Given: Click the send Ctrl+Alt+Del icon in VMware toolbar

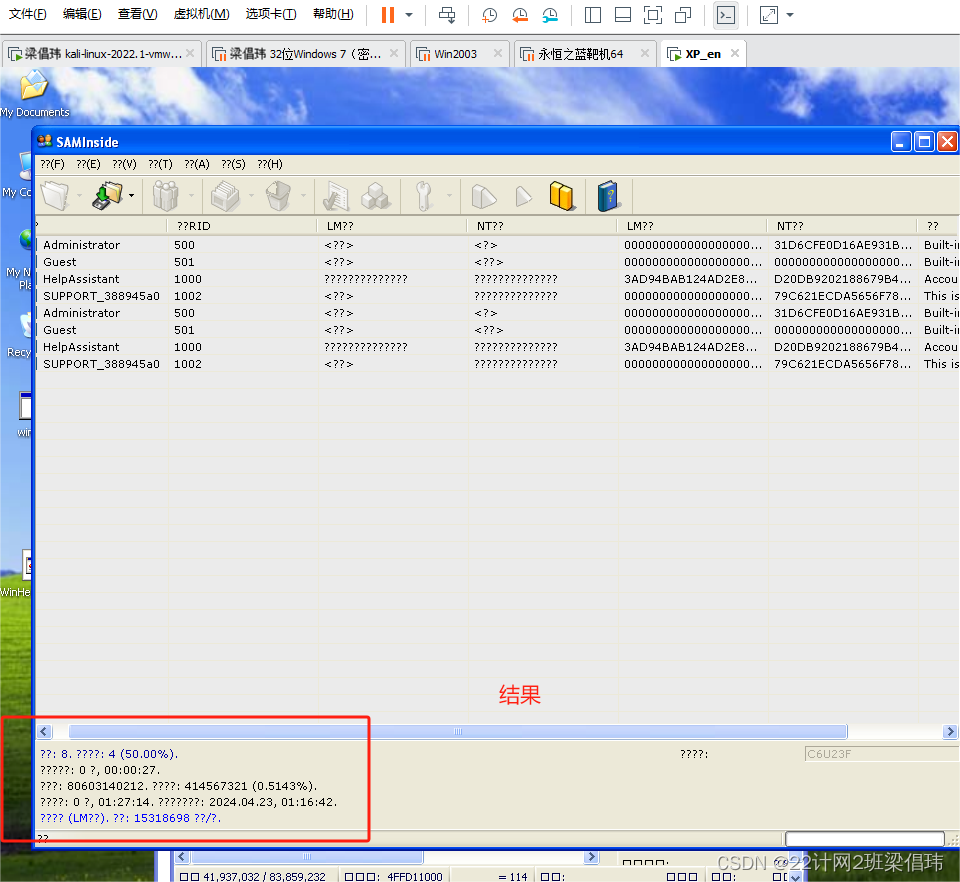Looking at the screenshot, I should [x=447, y=15].
